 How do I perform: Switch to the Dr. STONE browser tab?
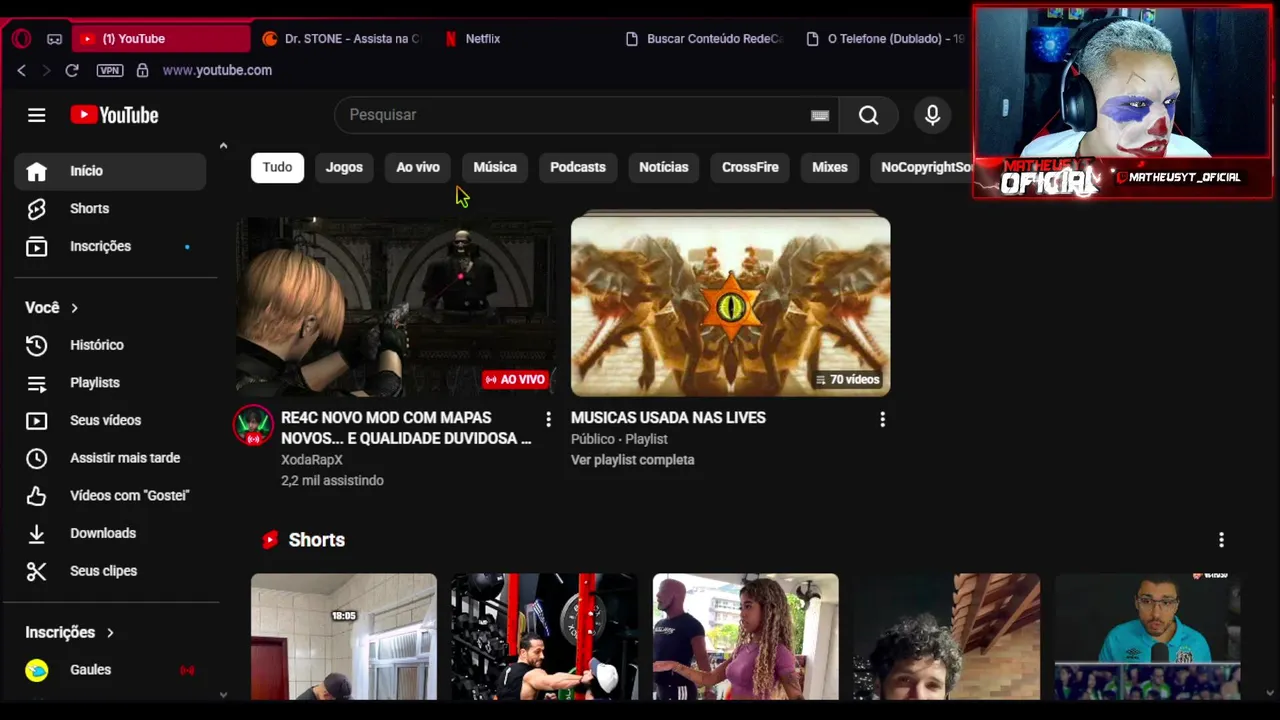coord(342,39)
